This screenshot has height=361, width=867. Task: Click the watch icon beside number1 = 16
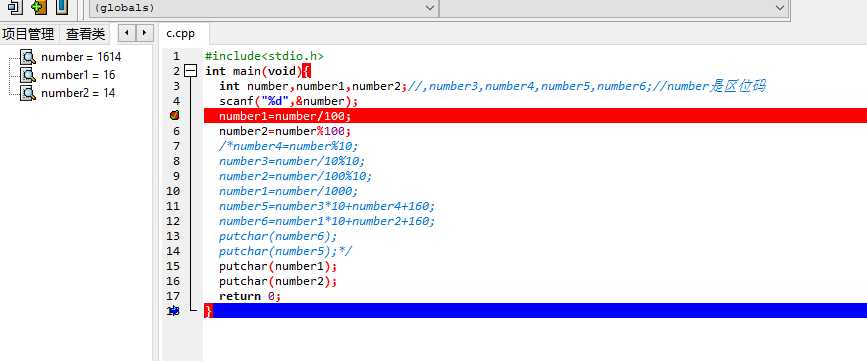click(x=28, y=75)
